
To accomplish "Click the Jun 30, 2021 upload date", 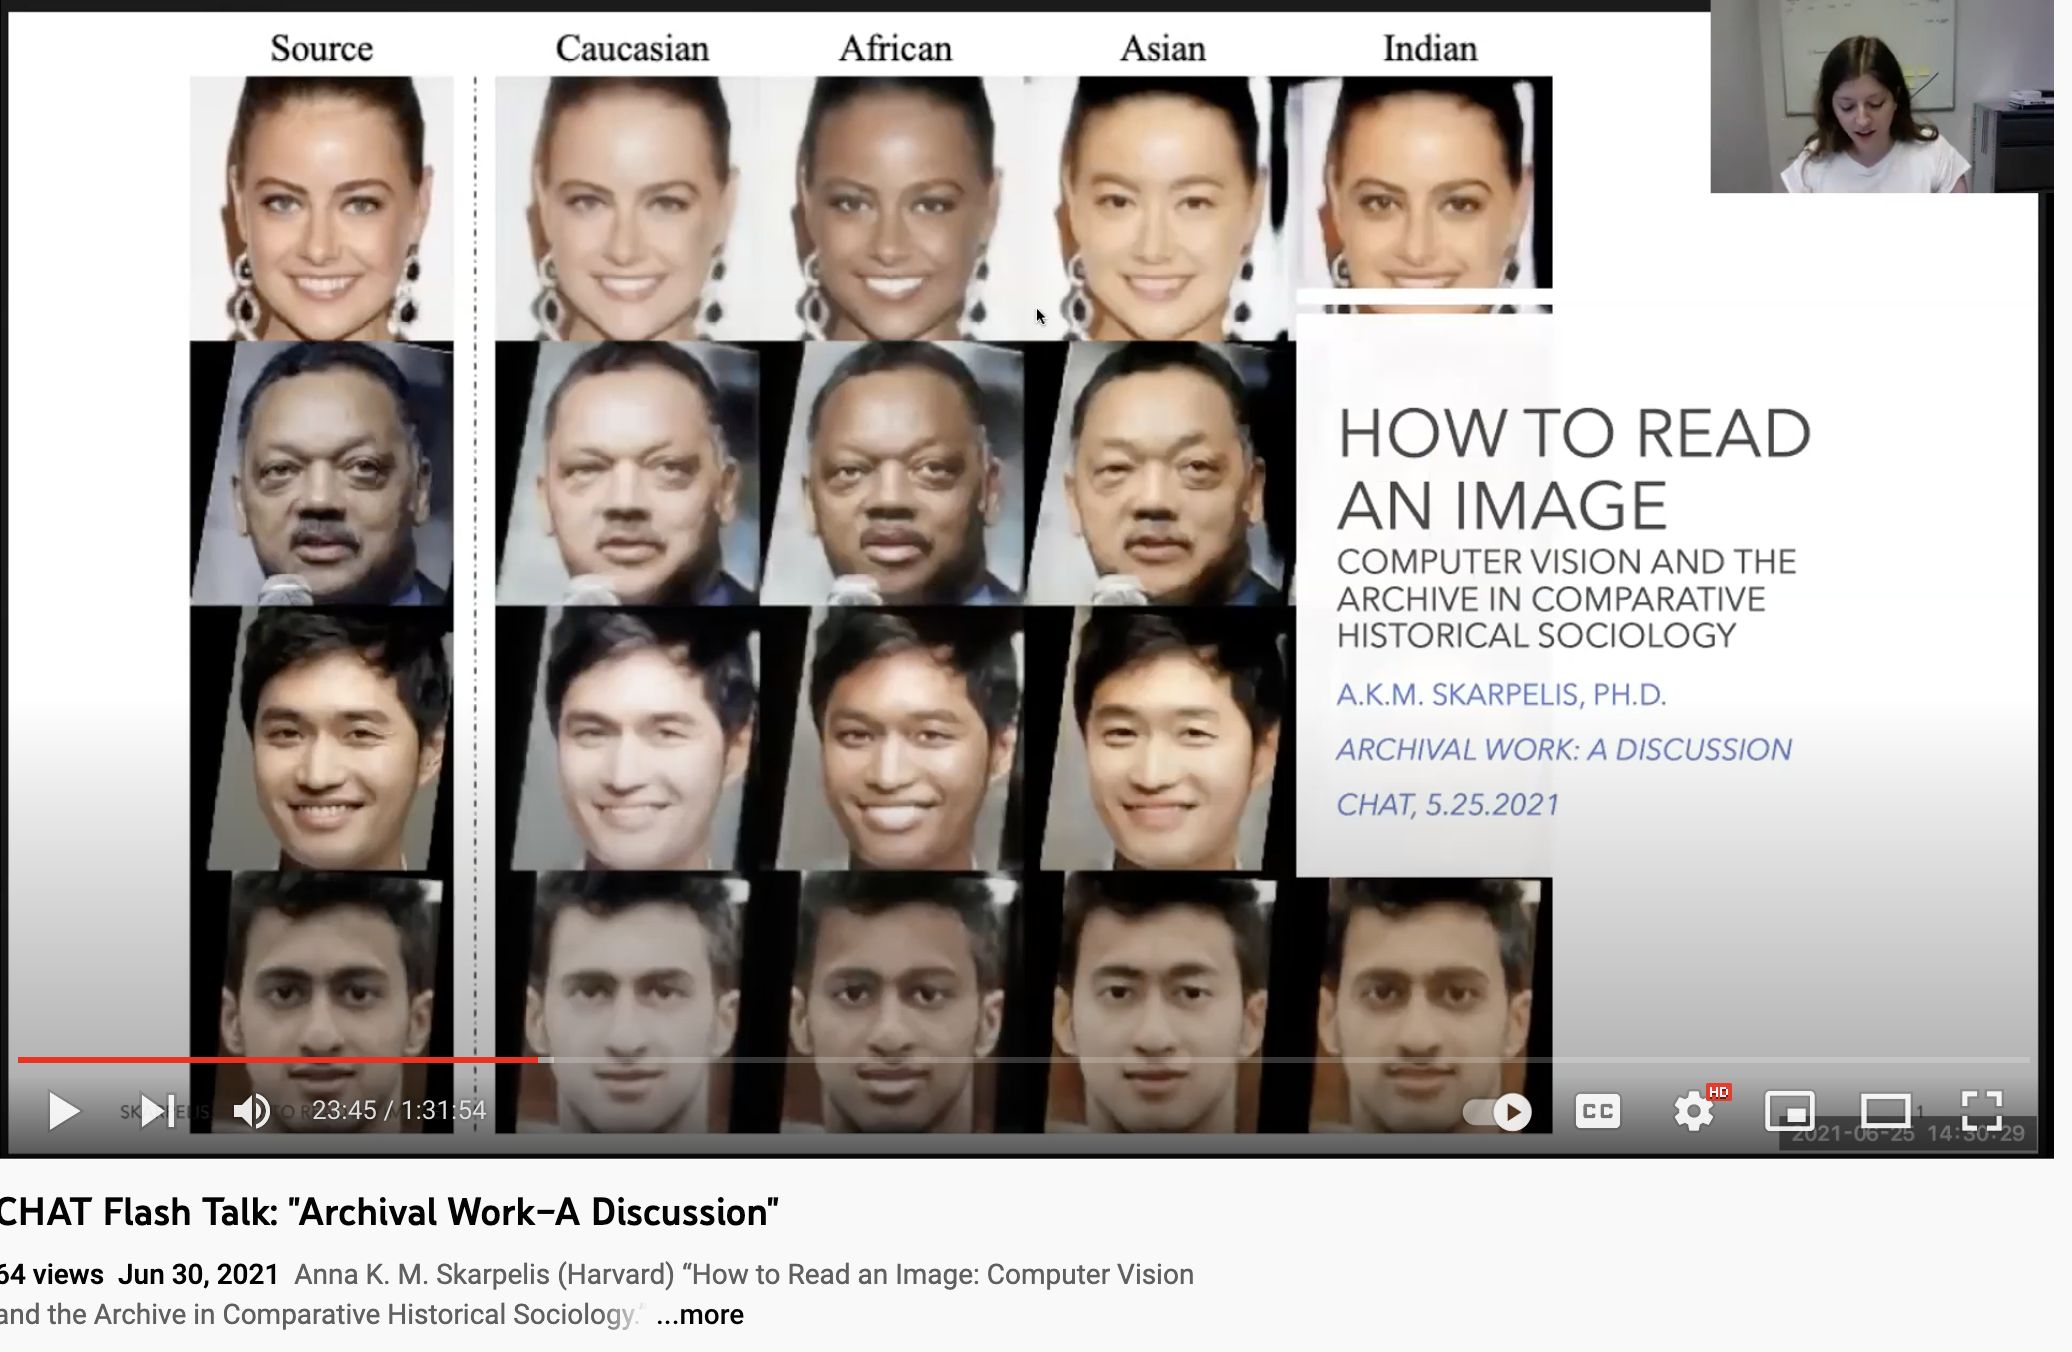I will (x=198, y=1274).
